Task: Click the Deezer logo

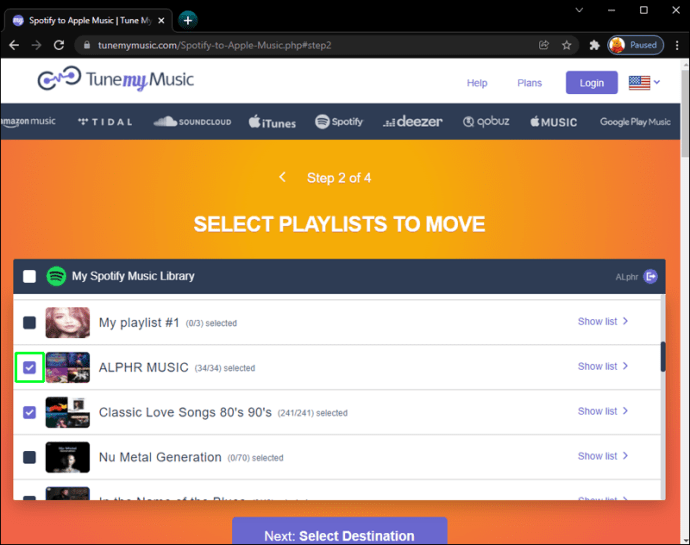Action: 413,122
